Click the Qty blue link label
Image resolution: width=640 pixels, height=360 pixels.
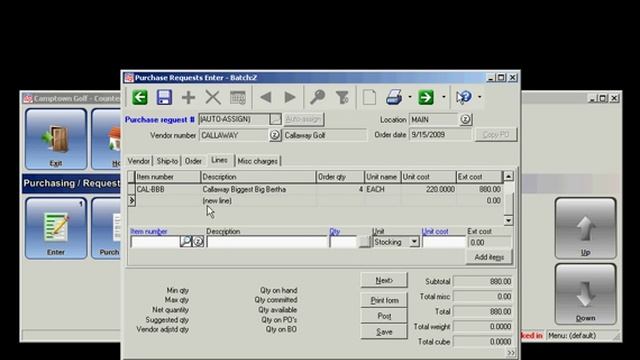334,231
